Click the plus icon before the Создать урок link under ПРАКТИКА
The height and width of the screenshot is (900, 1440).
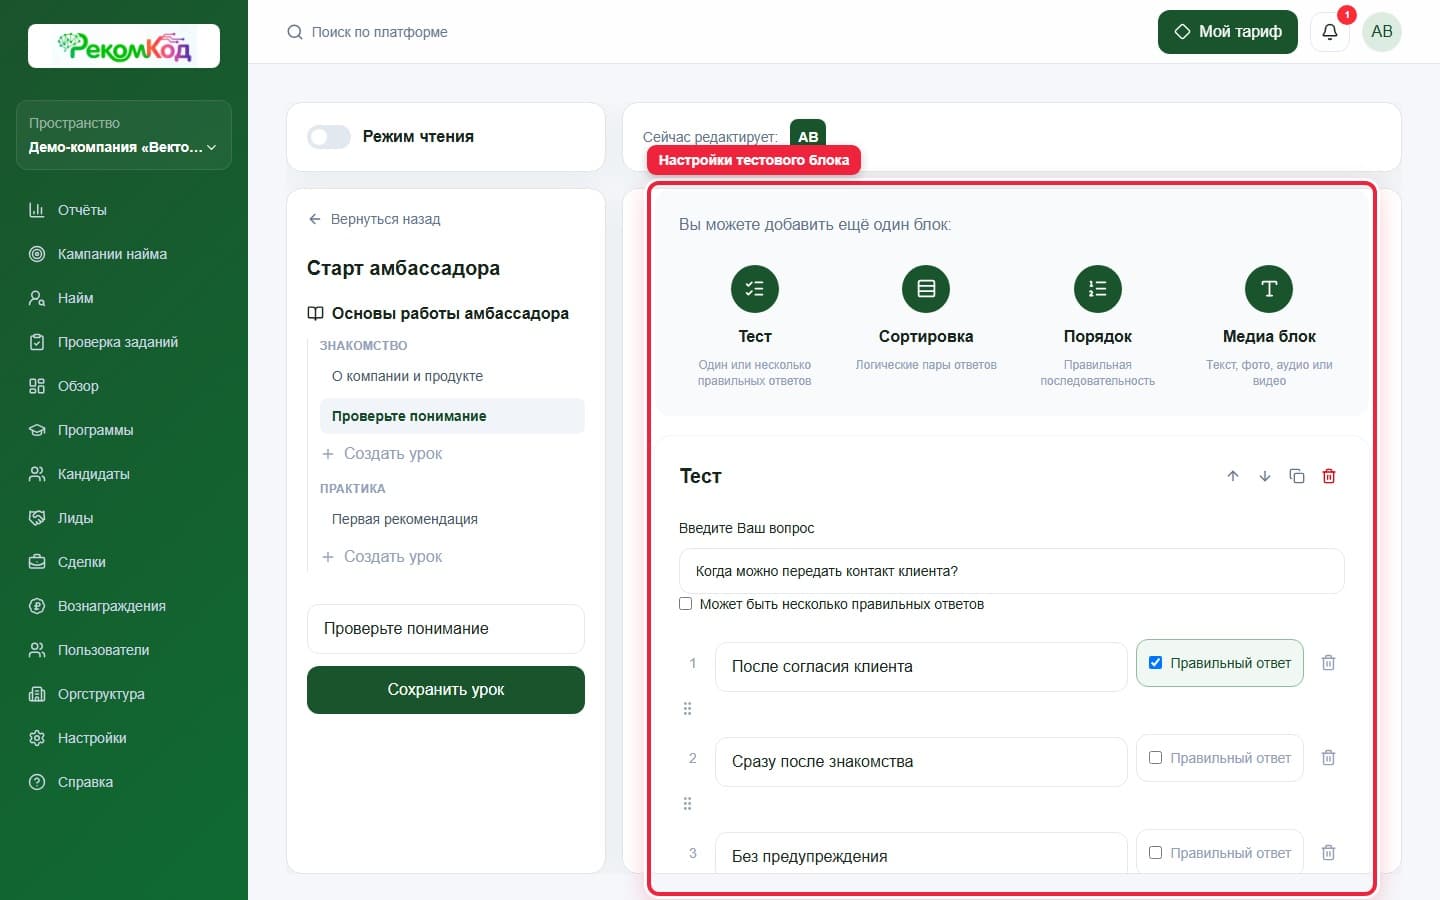point(328,557)
